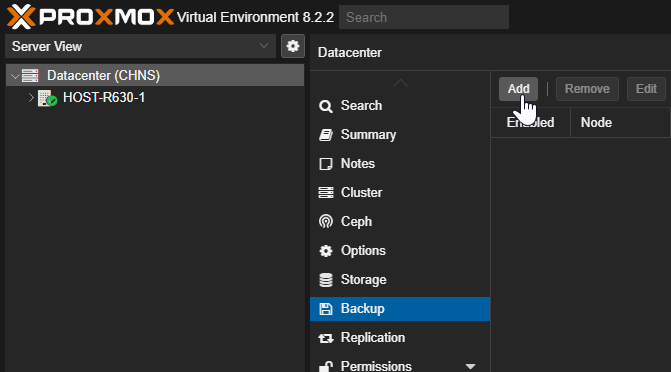Click the Notes sticky-note icon
Image resolution: width=671 pixels, height=372 pixels.
pyautogui.click(x=326, y=164)
